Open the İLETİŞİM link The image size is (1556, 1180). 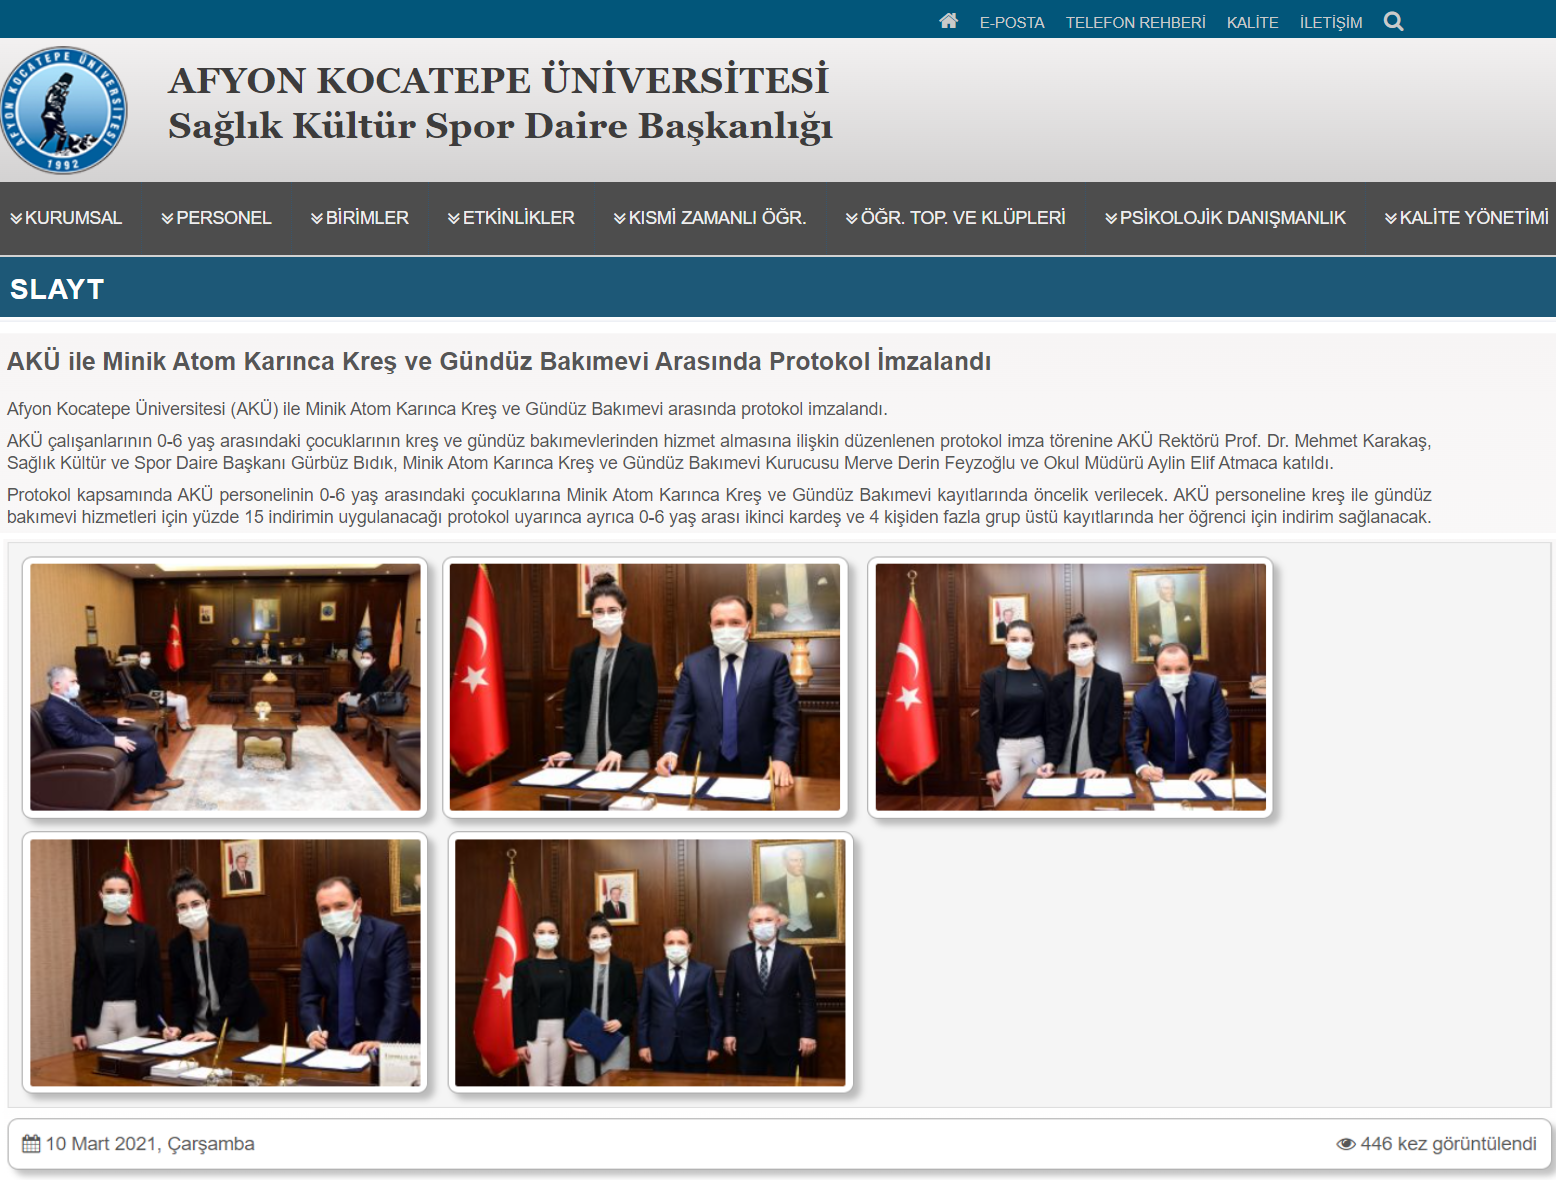click(1330, 22)
